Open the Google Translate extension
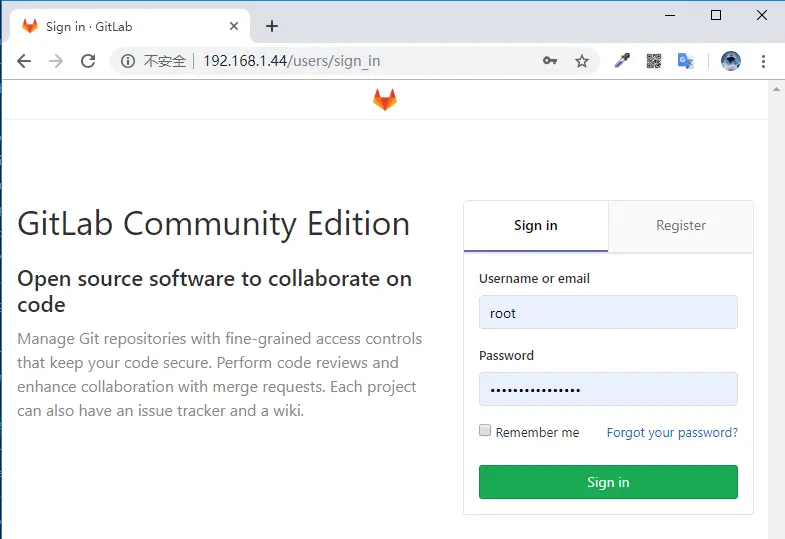The width and height of the screenshot is (785, 539). (685, 61)
